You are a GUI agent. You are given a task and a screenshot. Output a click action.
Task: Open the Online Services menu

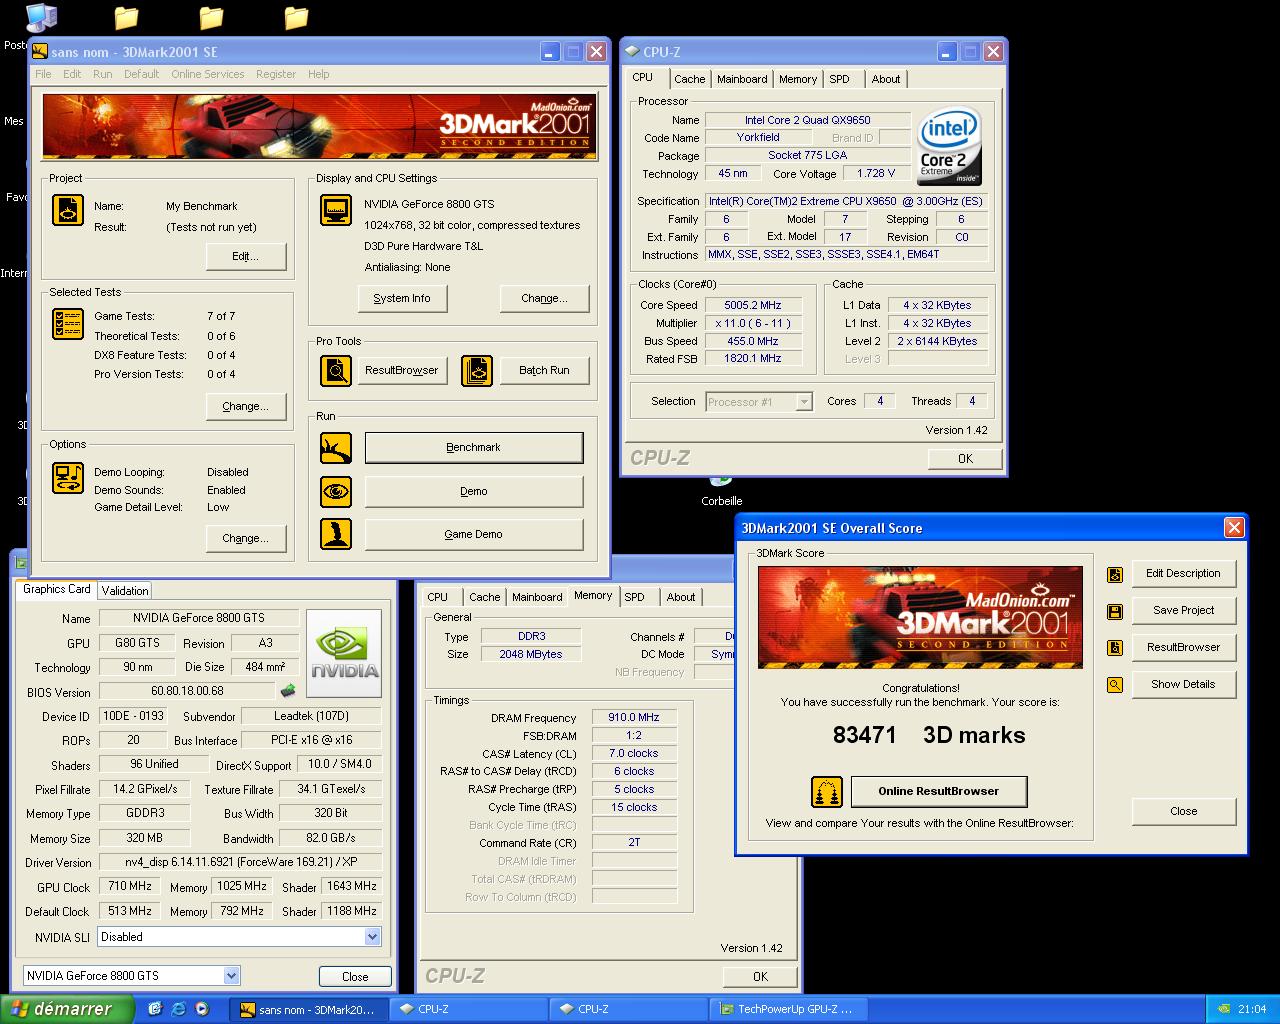pyautogui.click(x=207, y=74)
